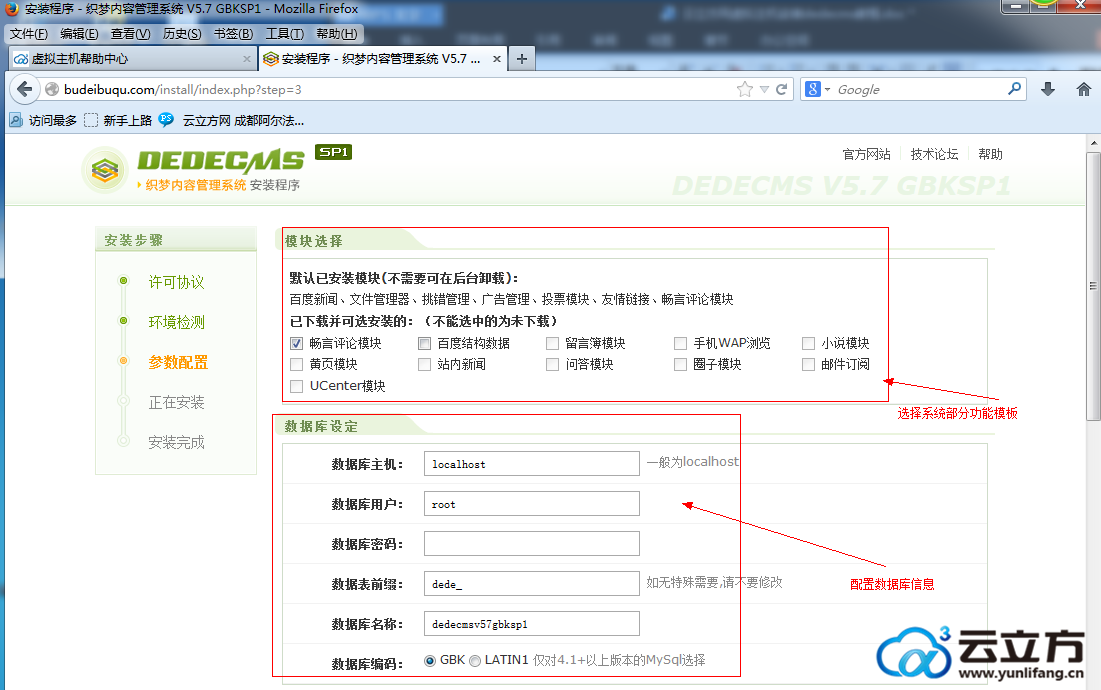Click the search magnifier icon
The image size is (1101, 690).
click(x=1014, y=88)
